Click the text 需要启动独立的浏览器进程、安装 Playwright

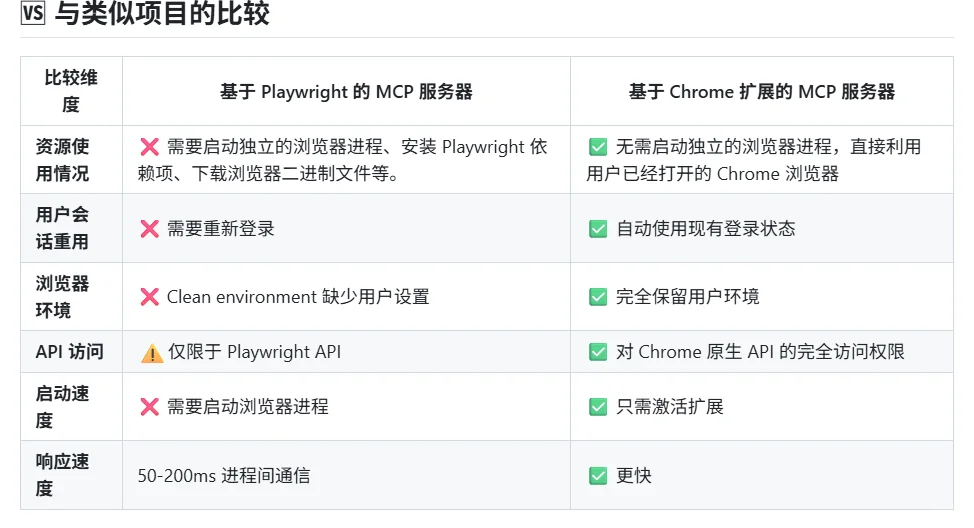pos(347,147)
